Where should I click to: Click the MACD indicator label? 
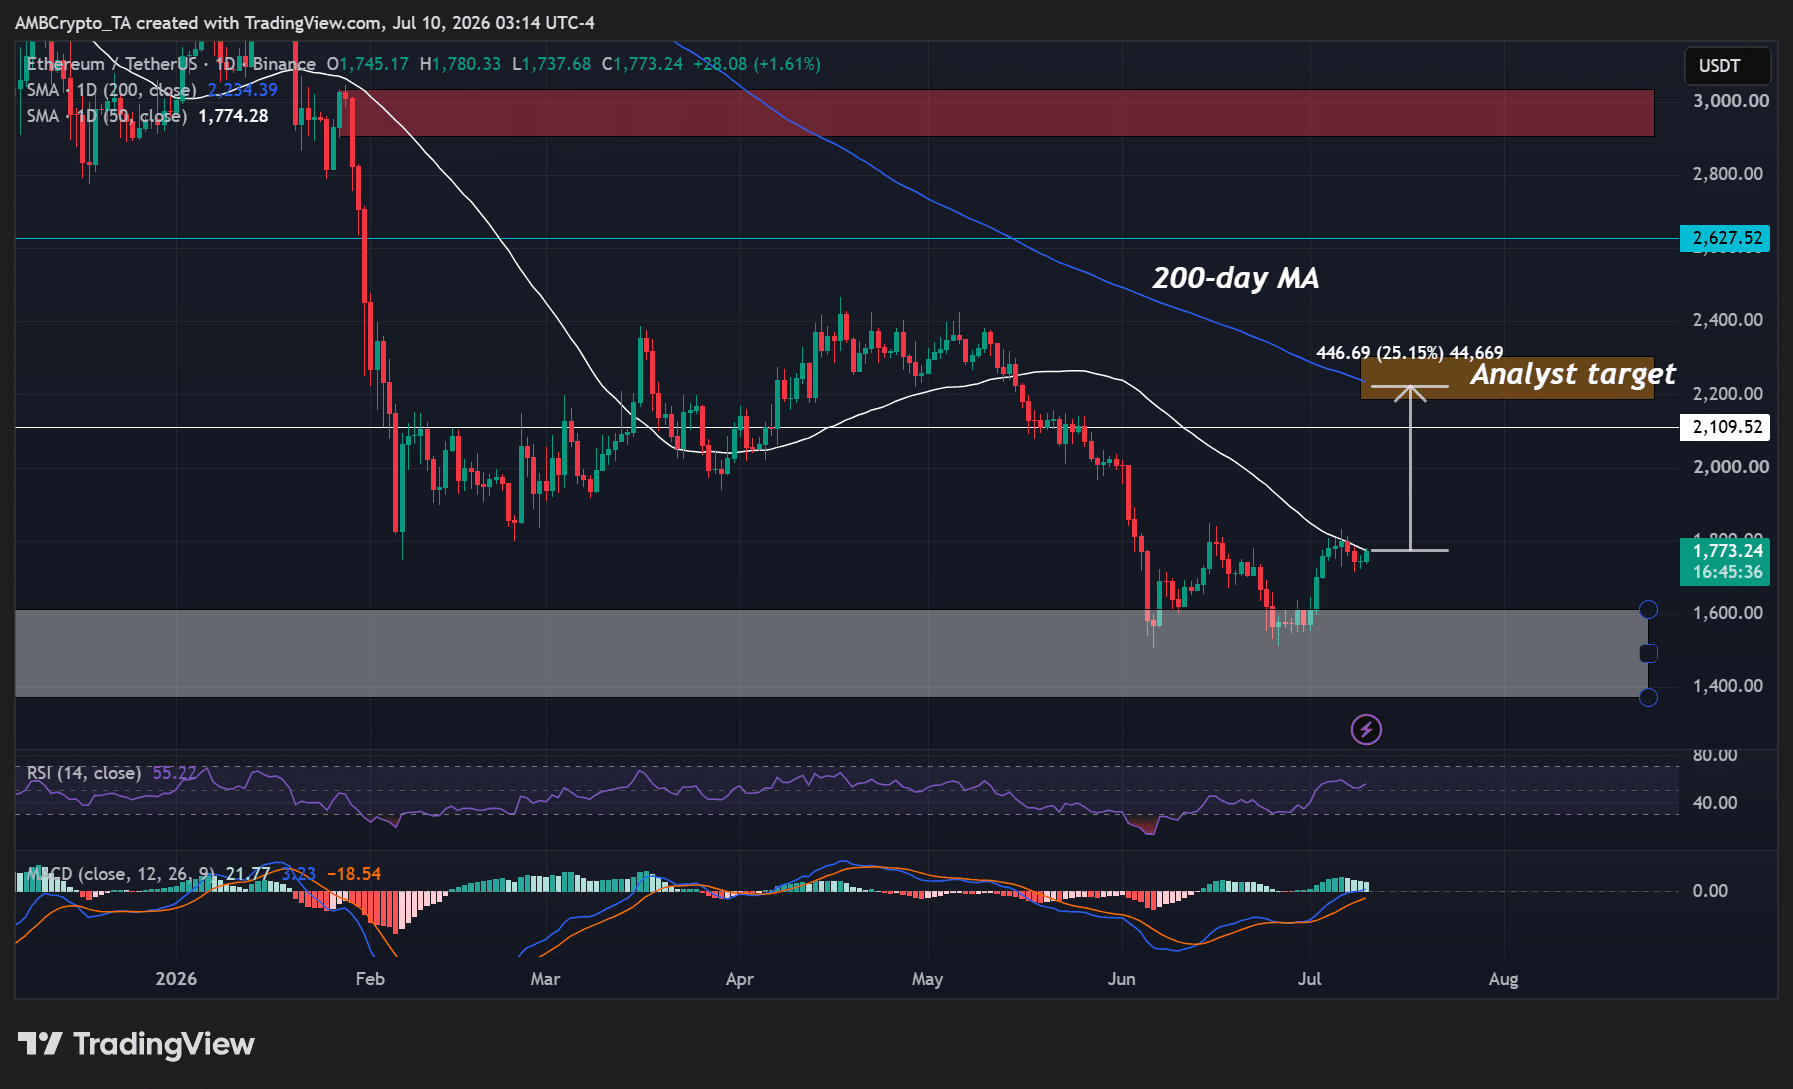tap(120, 874)
